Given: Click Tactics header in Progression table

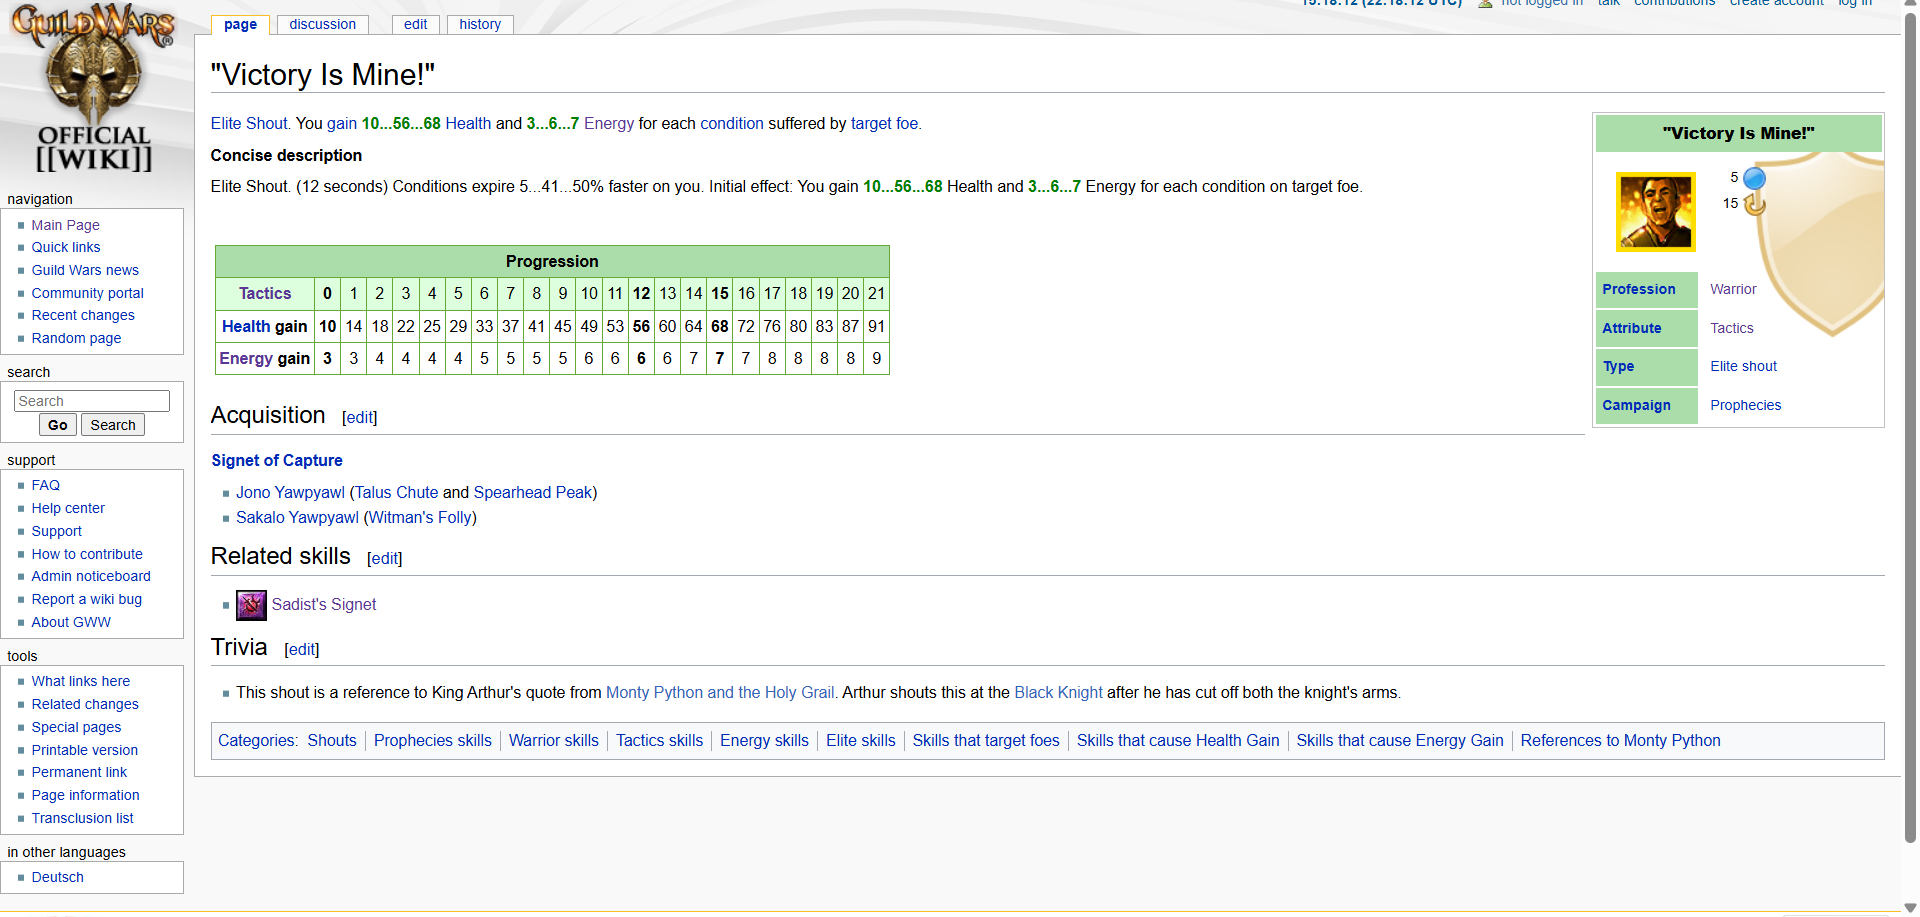Looking at the screenshot, I should tap(265, 294).
